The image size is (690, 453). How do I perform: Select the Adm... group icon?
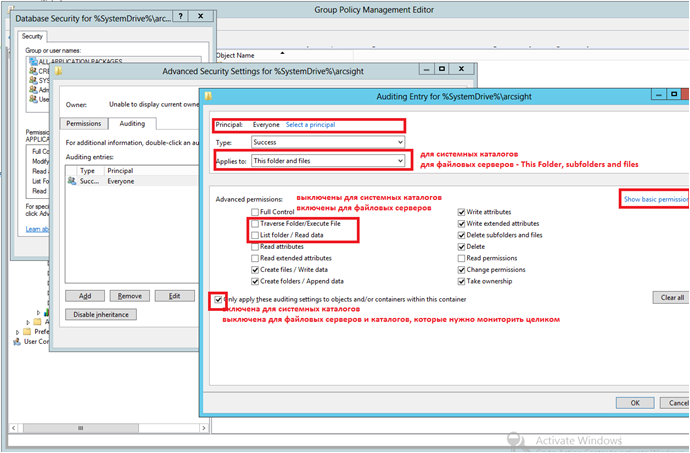click(33, 89)
